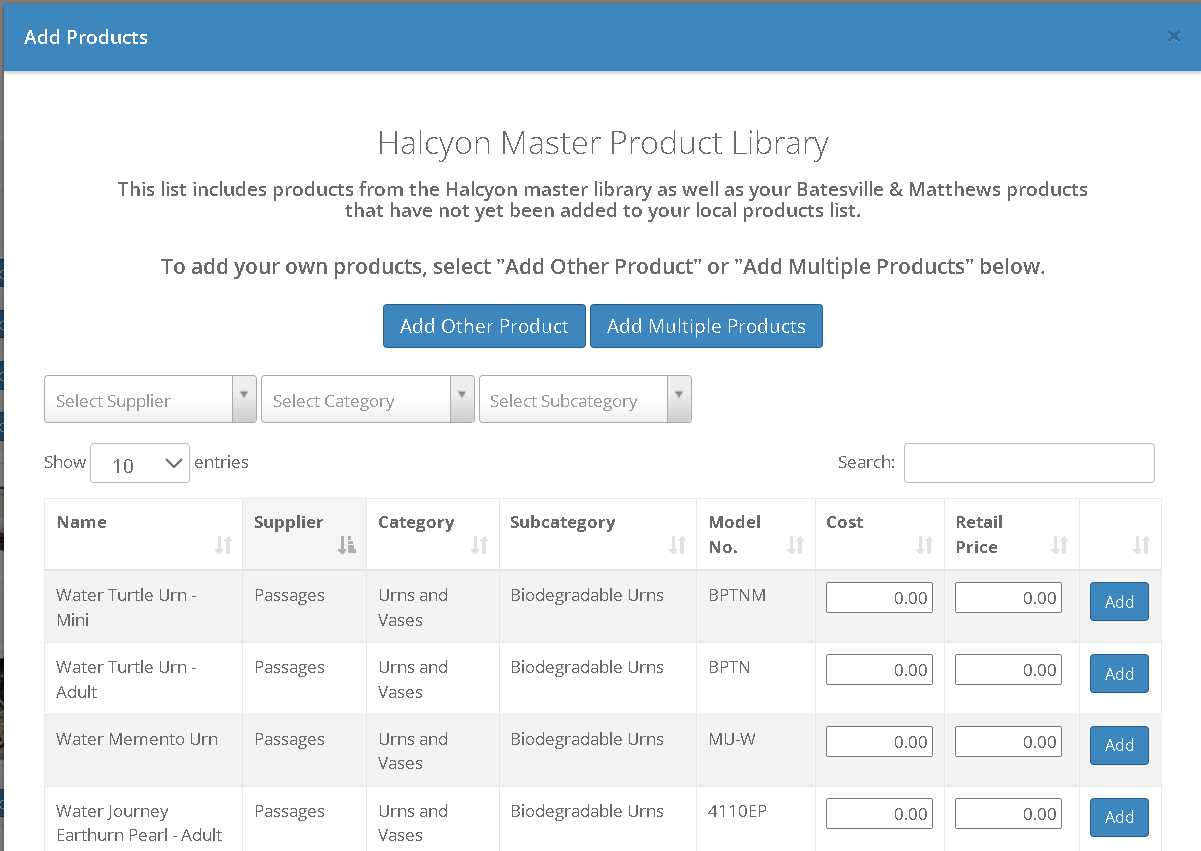Click Cost field for Water Turtle Urn - Adult
The height and width of the screenshot is (851, 1201).
[879, 670]
